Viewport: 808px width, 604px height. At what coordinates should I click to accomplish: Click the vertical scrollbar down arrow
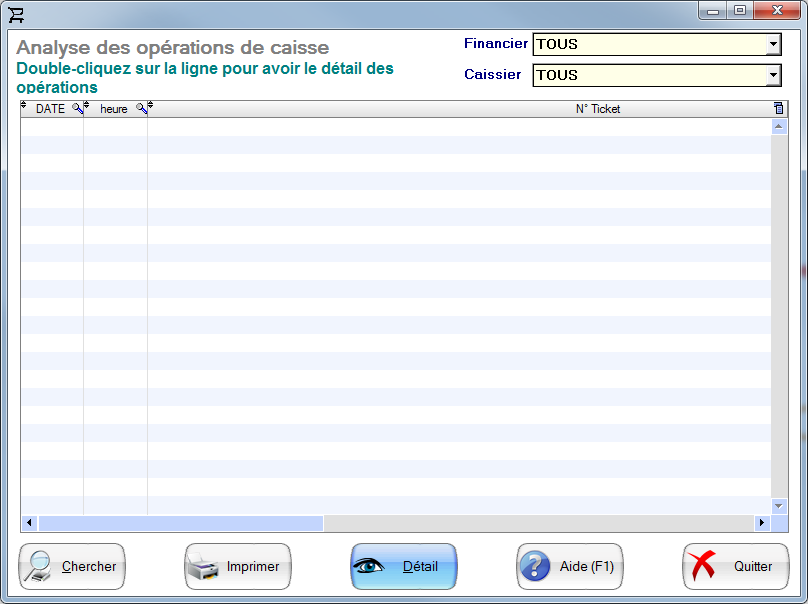779,506
